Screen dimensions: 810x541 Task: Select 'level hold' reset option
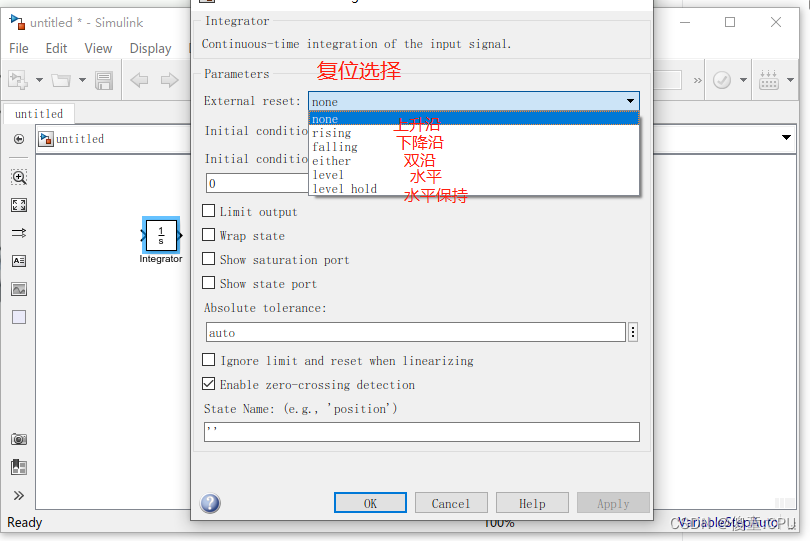474,189
